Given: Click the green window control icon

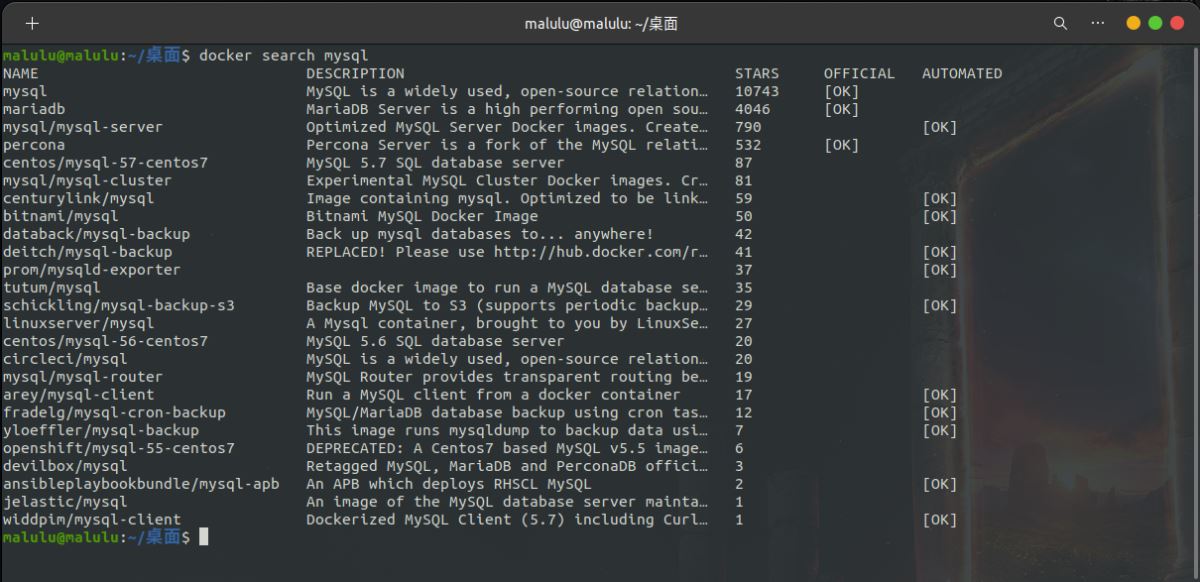Looking at the screenshot, I should 1157,21.
